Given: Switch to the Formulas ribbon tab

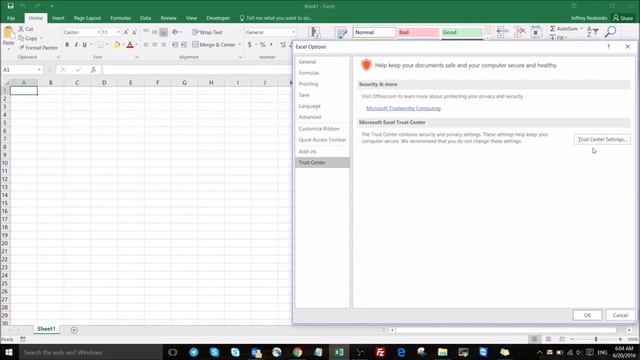Looking at the screenshot, I should (120, 18).
